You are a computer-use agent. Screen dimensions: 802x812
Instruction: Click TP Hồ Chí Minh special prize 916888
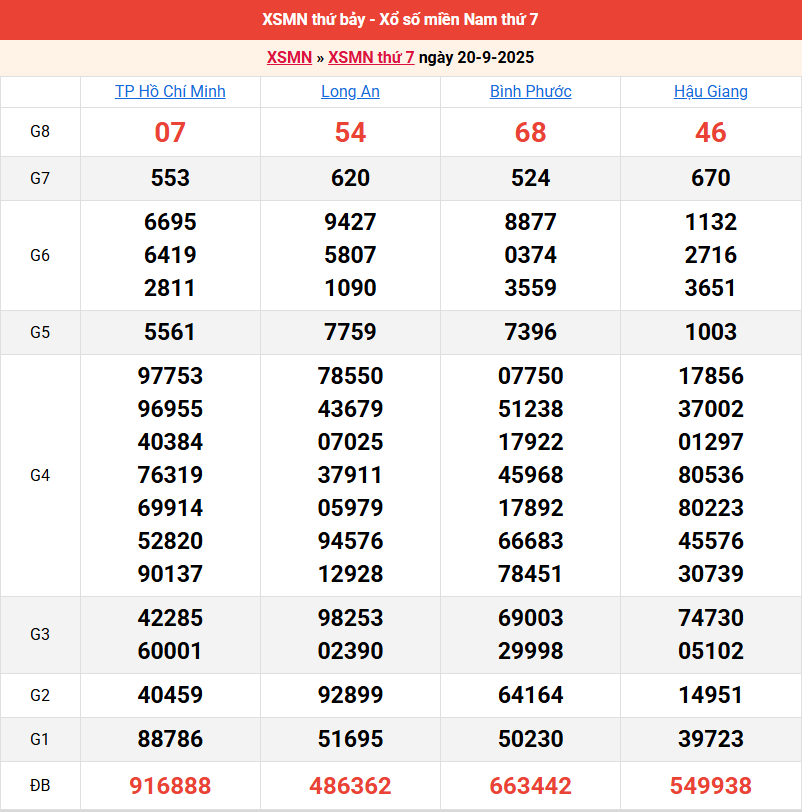tap(170, 786)
